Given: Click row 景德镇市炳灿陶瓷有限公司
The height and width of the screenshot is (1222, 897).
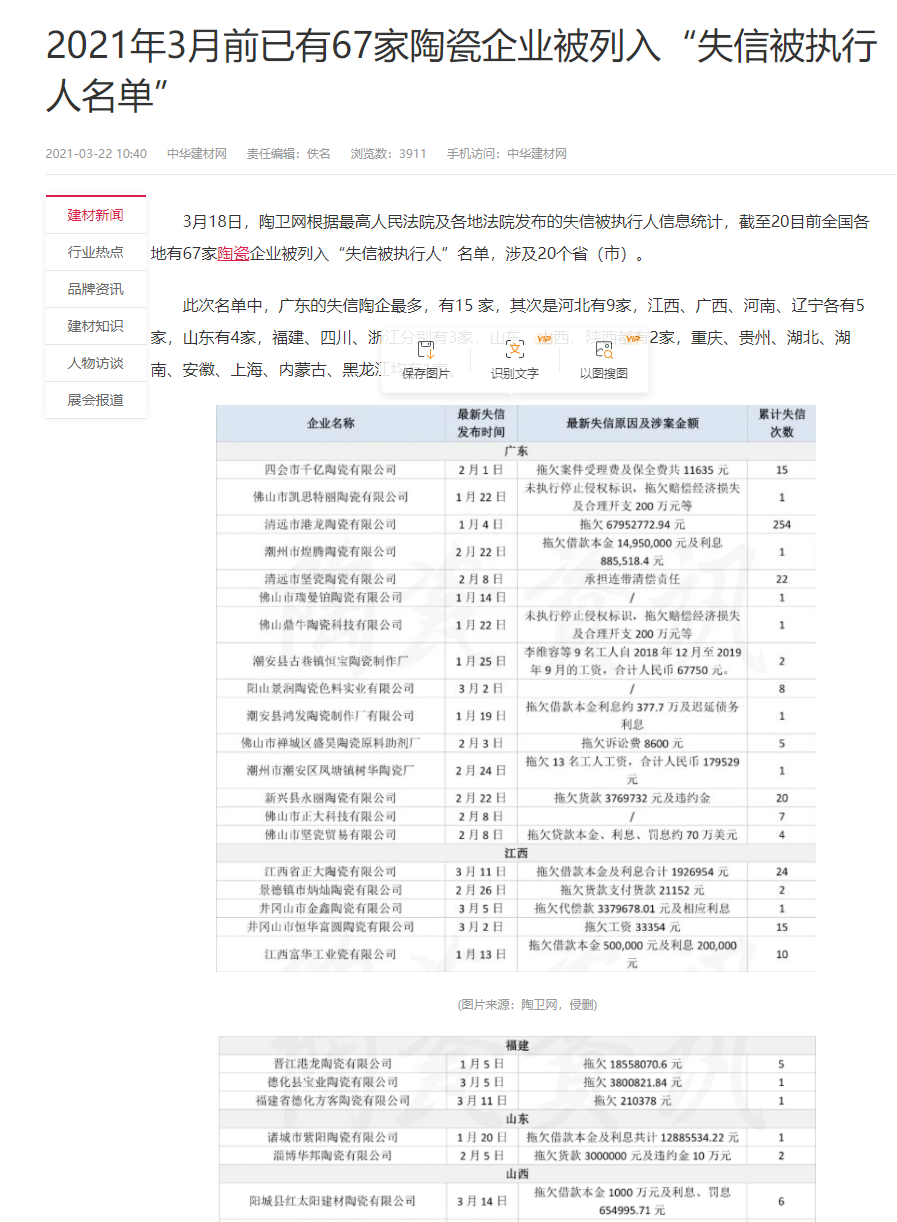Looking at the screenshot, I should pyautogui.click(x=516, y=890).
